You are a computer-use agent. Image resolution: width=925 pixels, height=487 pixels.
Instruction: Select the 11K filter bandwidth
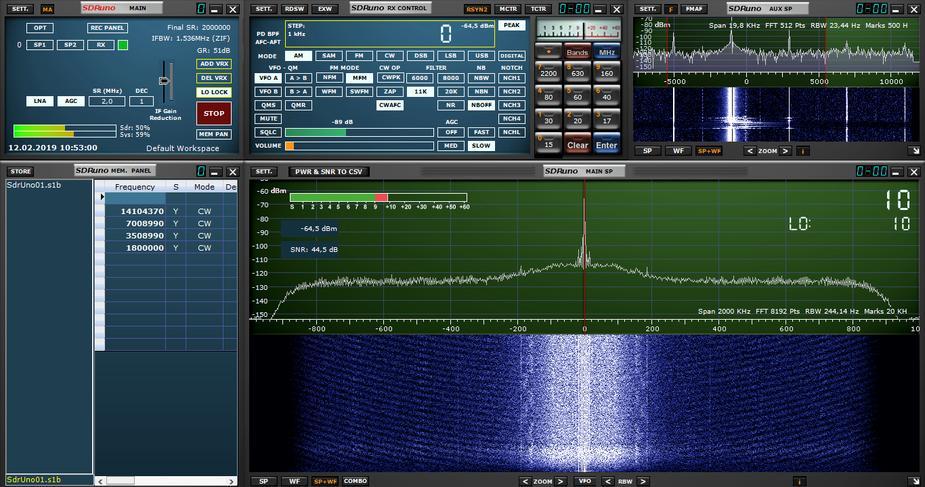coord(420,91)
